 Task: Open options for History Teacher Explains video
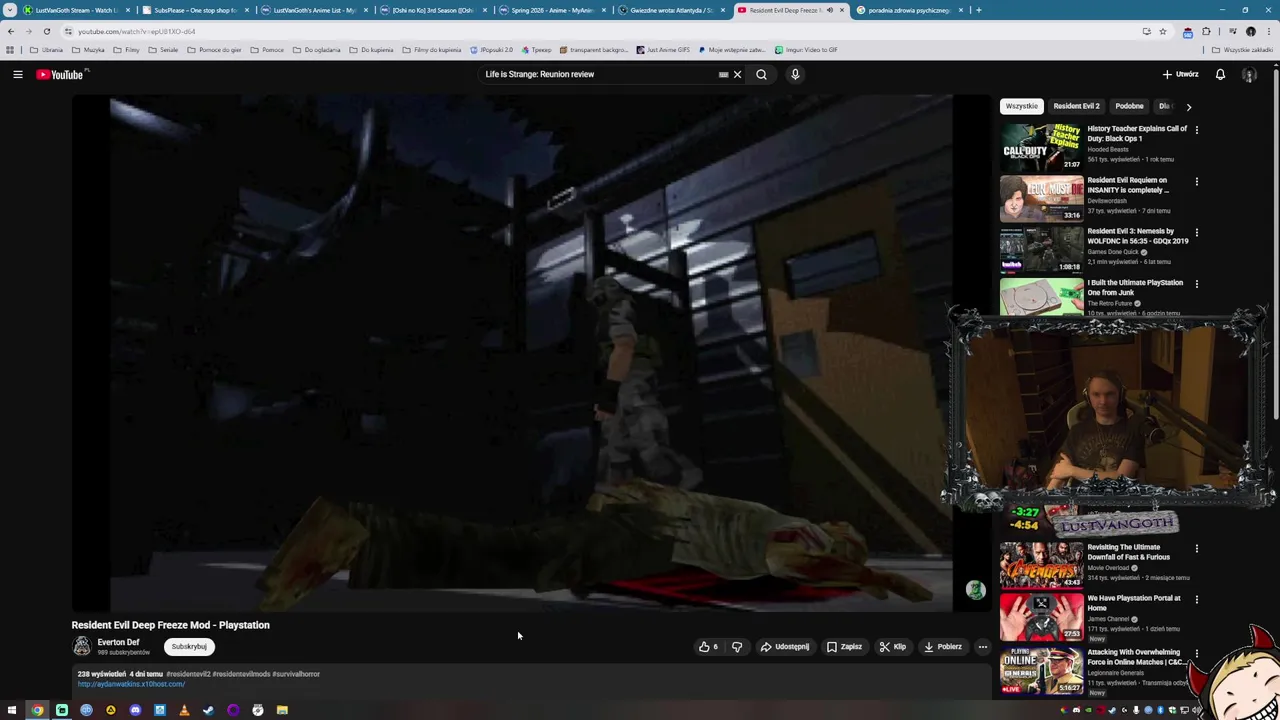tap(1196, 130)
